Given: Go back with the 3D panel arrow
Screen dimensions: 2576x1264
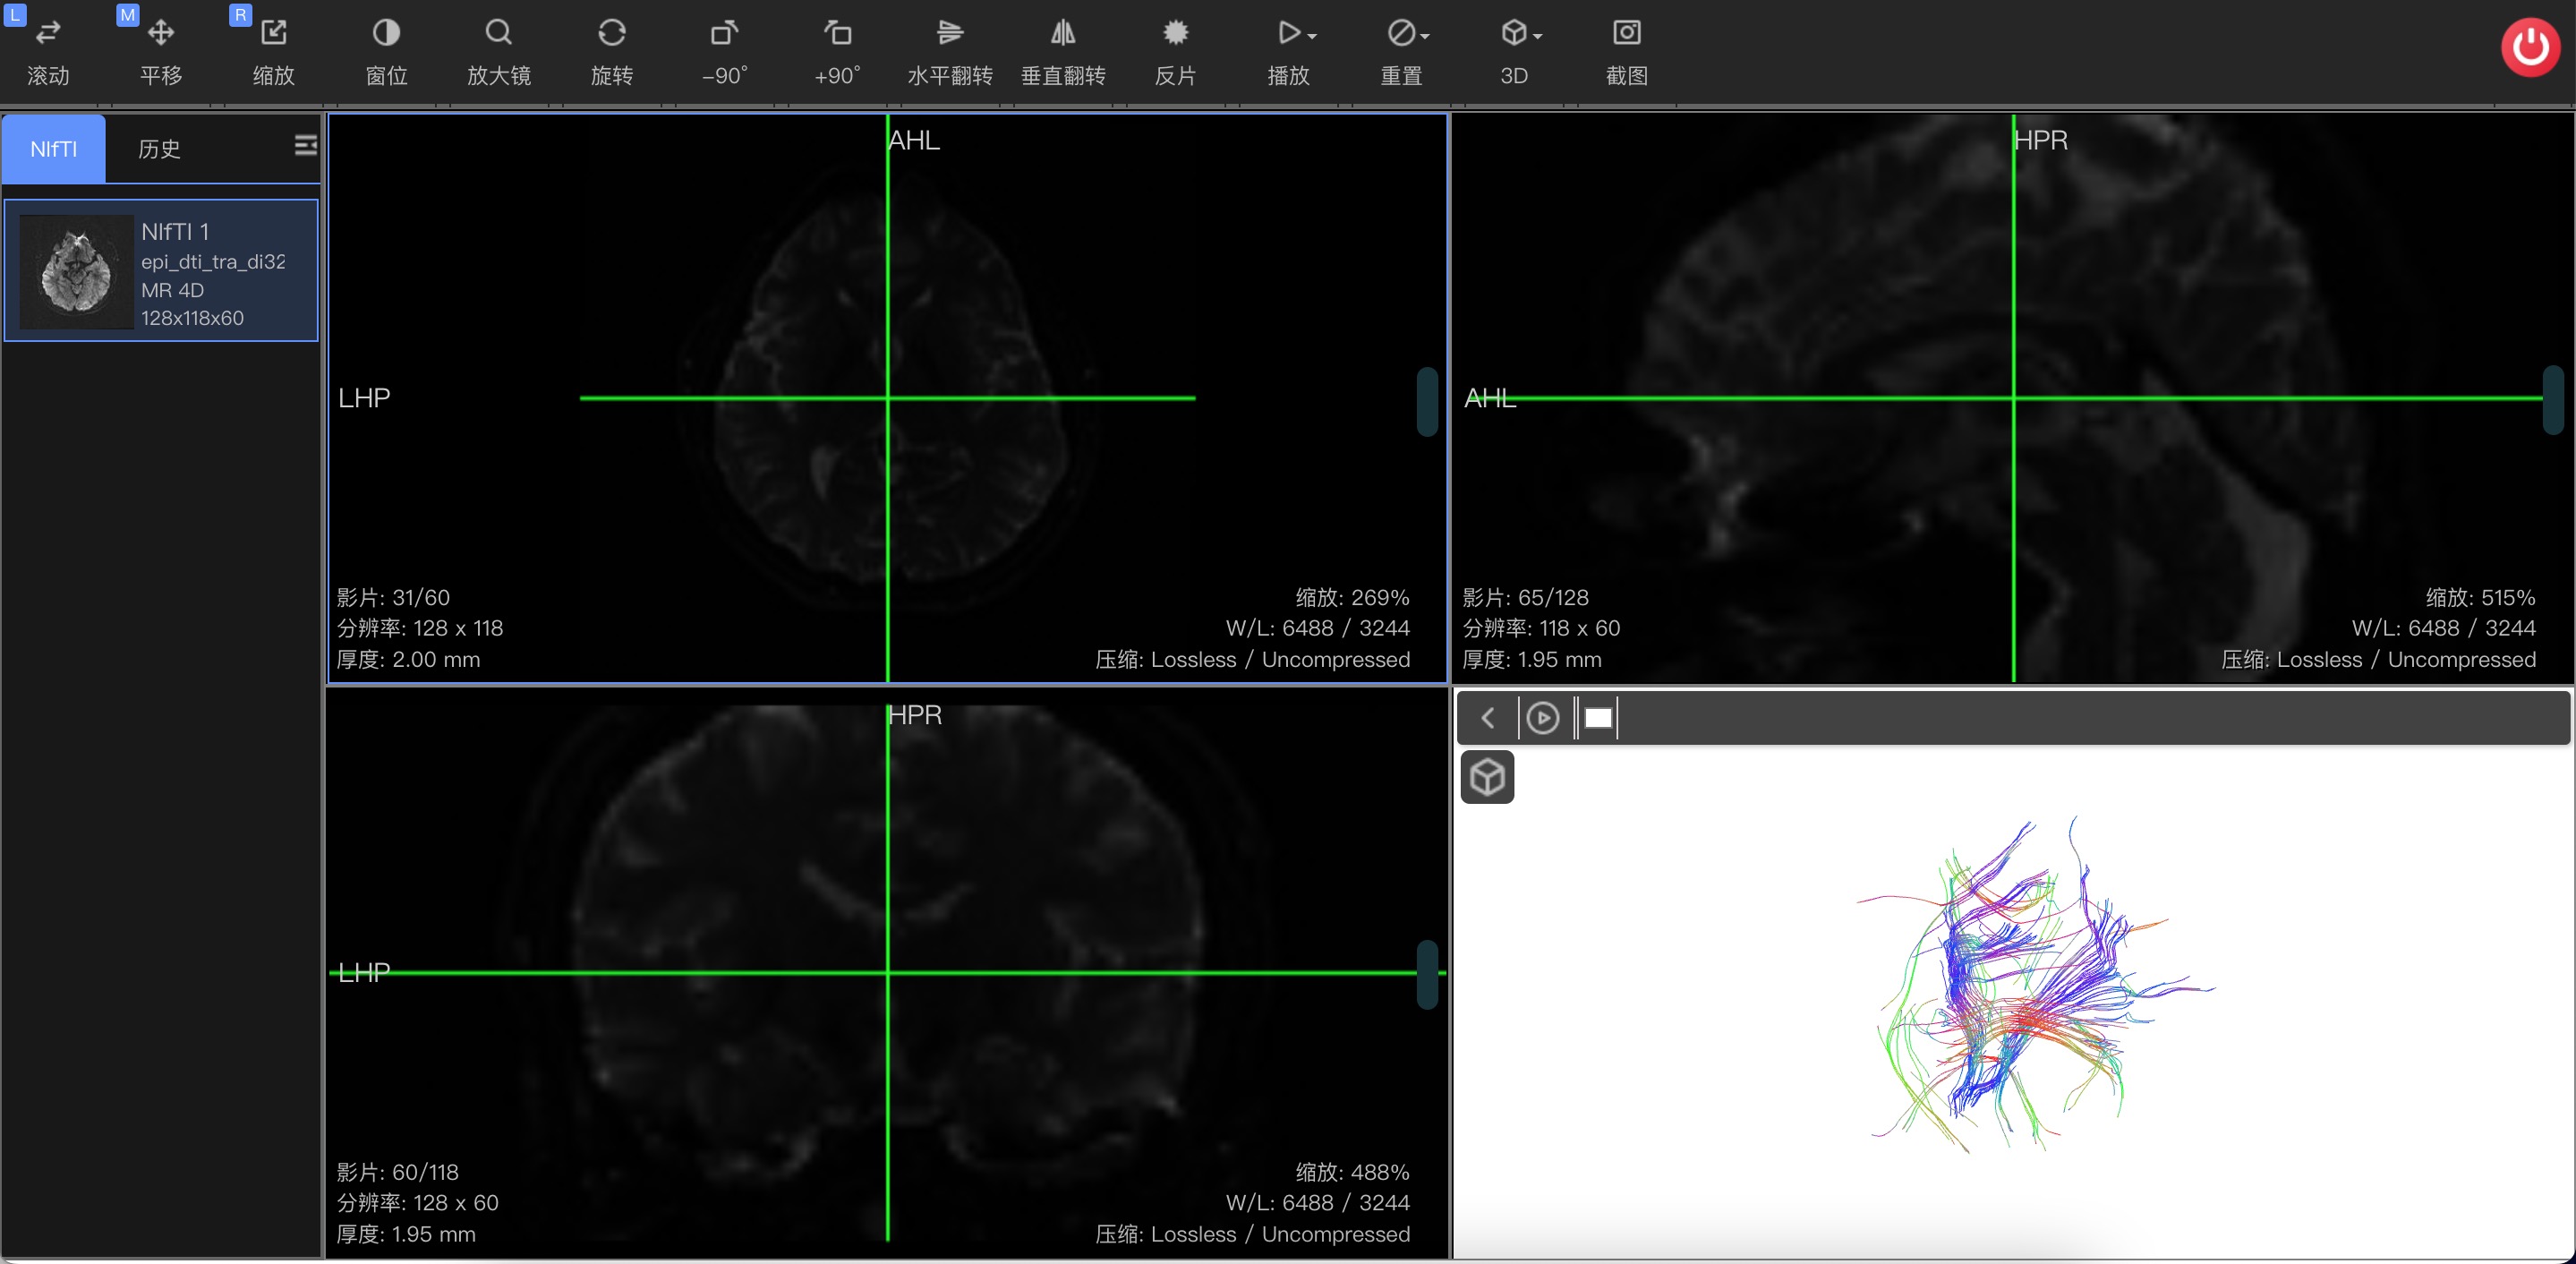Looking at the screenshot, I should tap(1488, 718).
